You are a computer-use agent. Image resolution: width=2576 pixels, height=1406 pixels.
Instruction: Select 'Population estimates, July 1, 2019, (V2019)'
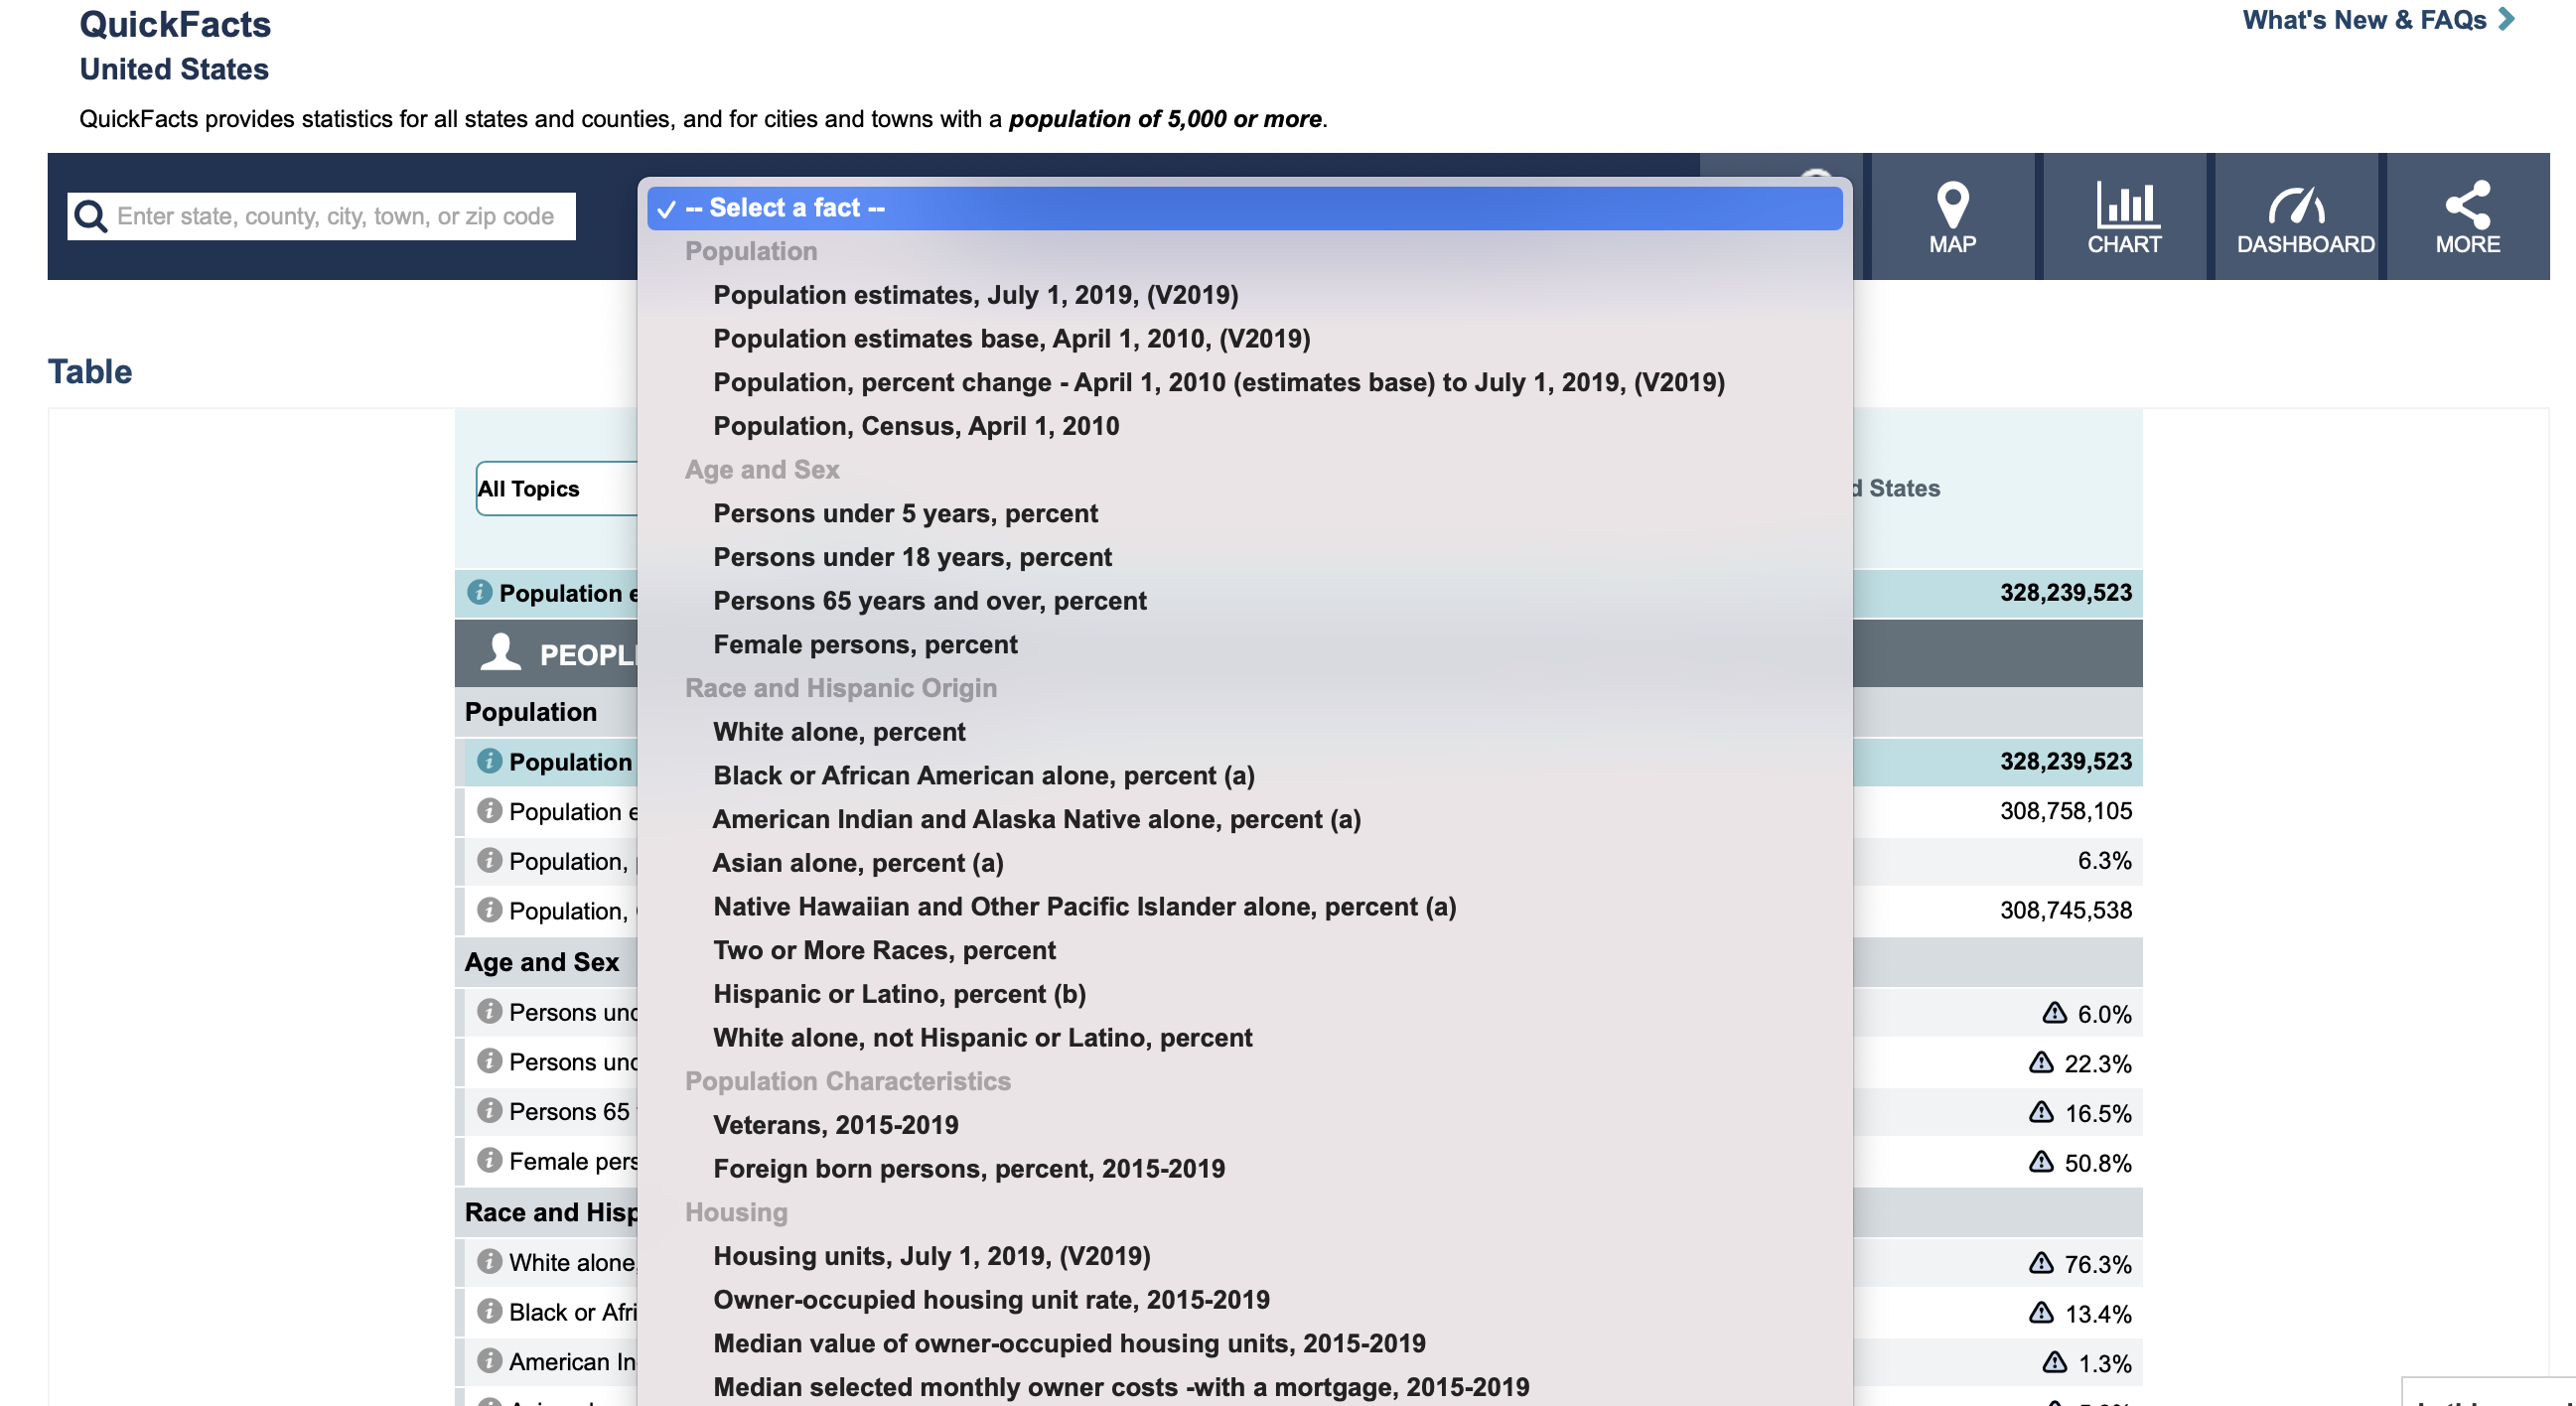[975, 295]
